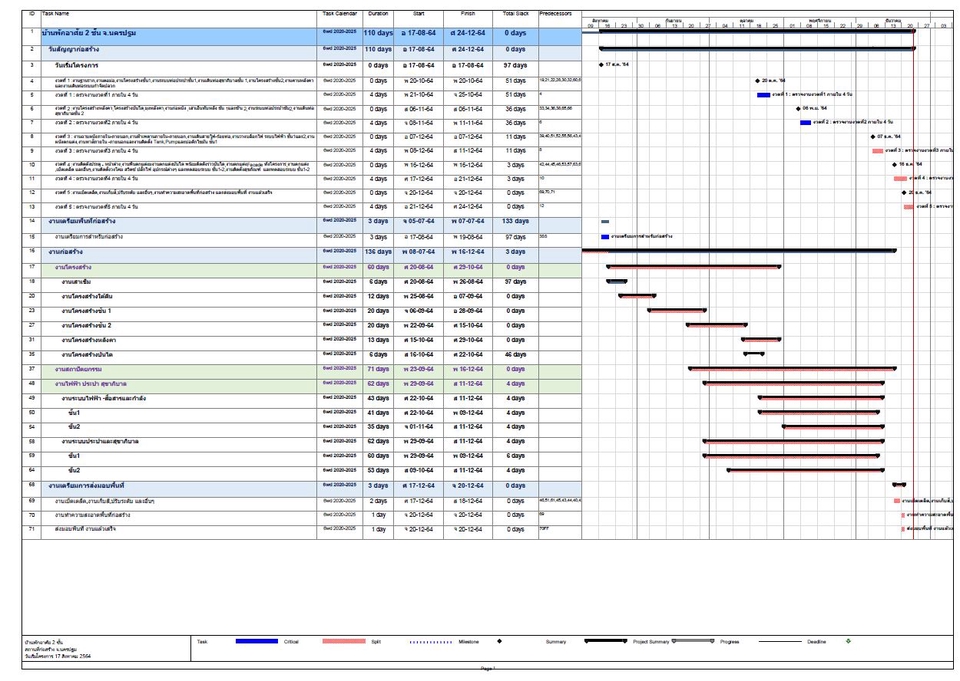Image resolution: width=960 pixels, height=681 pixels.
Task: Click task name 'งานโครงสร้าง' in row 17
Action: tap(73, 268)
